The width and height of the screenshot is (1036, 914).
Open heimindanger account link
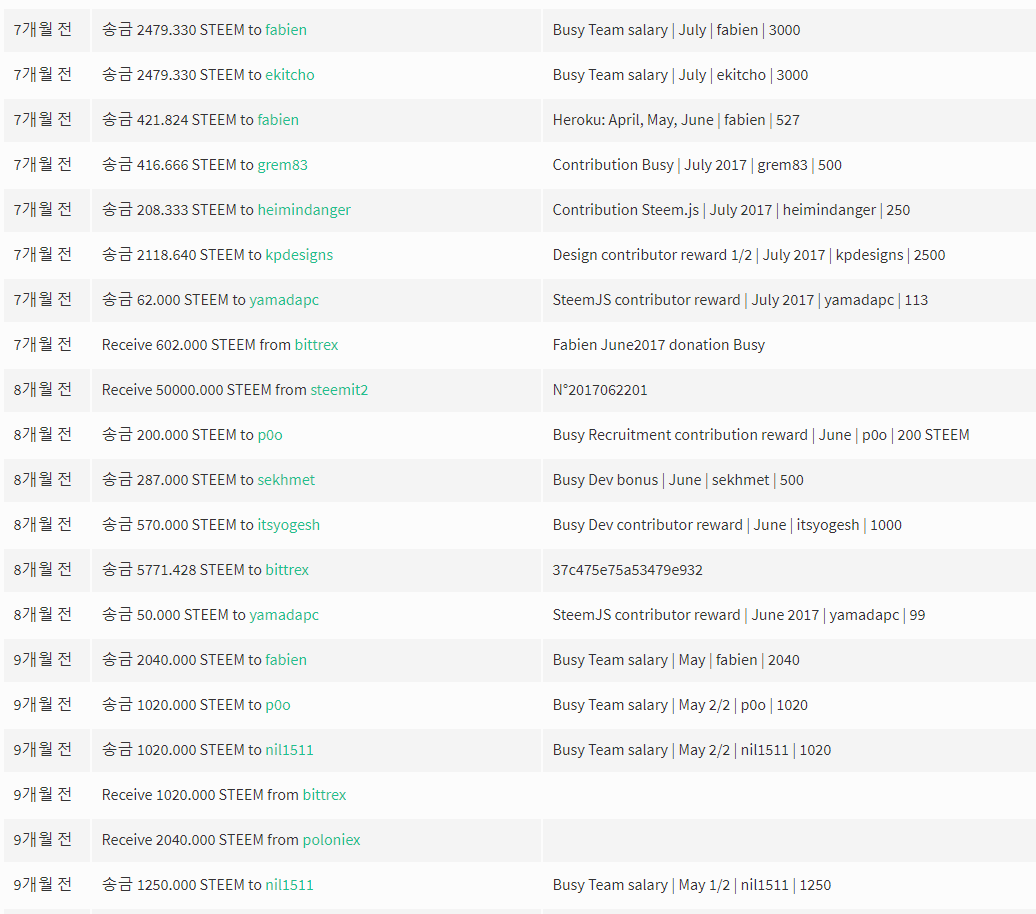coord(304,209)
